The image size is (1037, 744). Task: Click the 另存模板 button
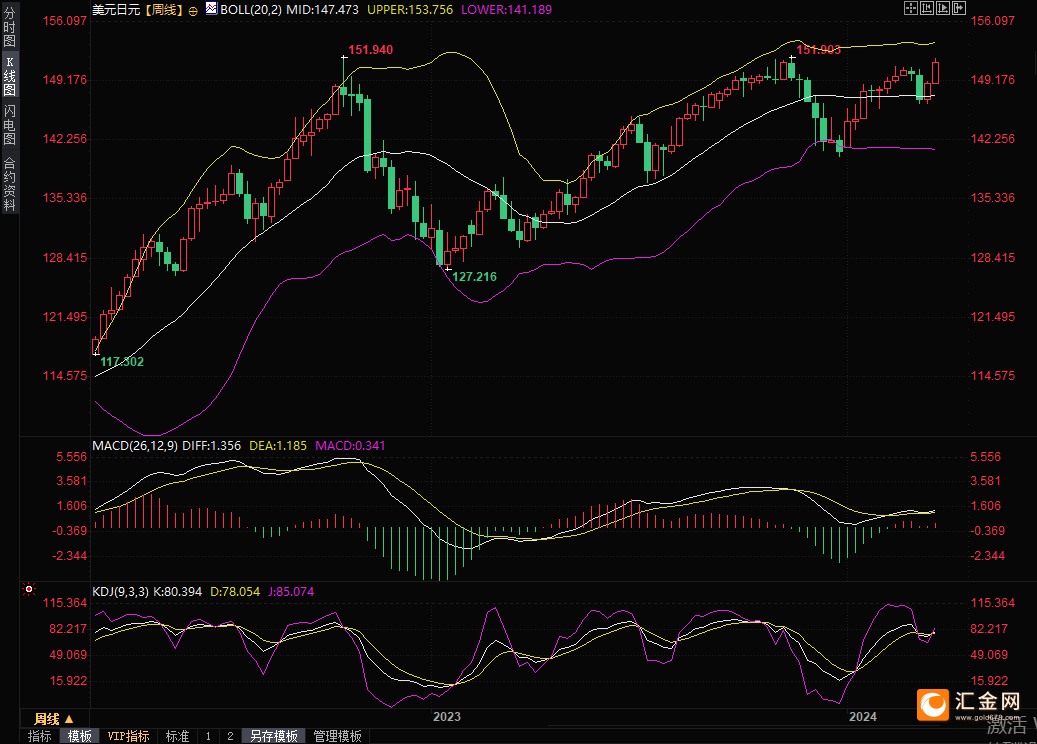point(274,736)
